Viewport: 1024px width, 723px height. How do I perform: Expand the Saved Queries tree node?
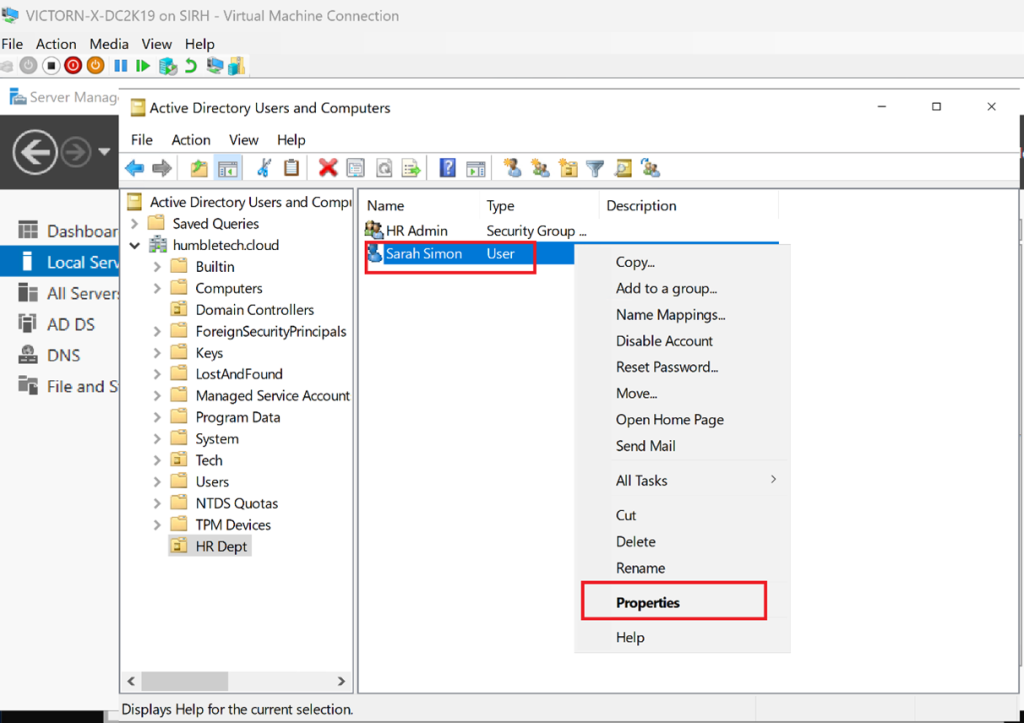[x=135, y=223]
